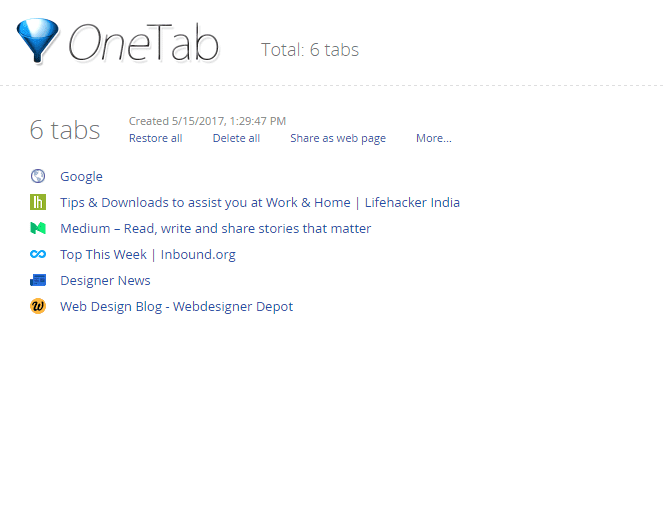
Task: Open Top This Week Inbound.org link
Action: pos(148,255)
